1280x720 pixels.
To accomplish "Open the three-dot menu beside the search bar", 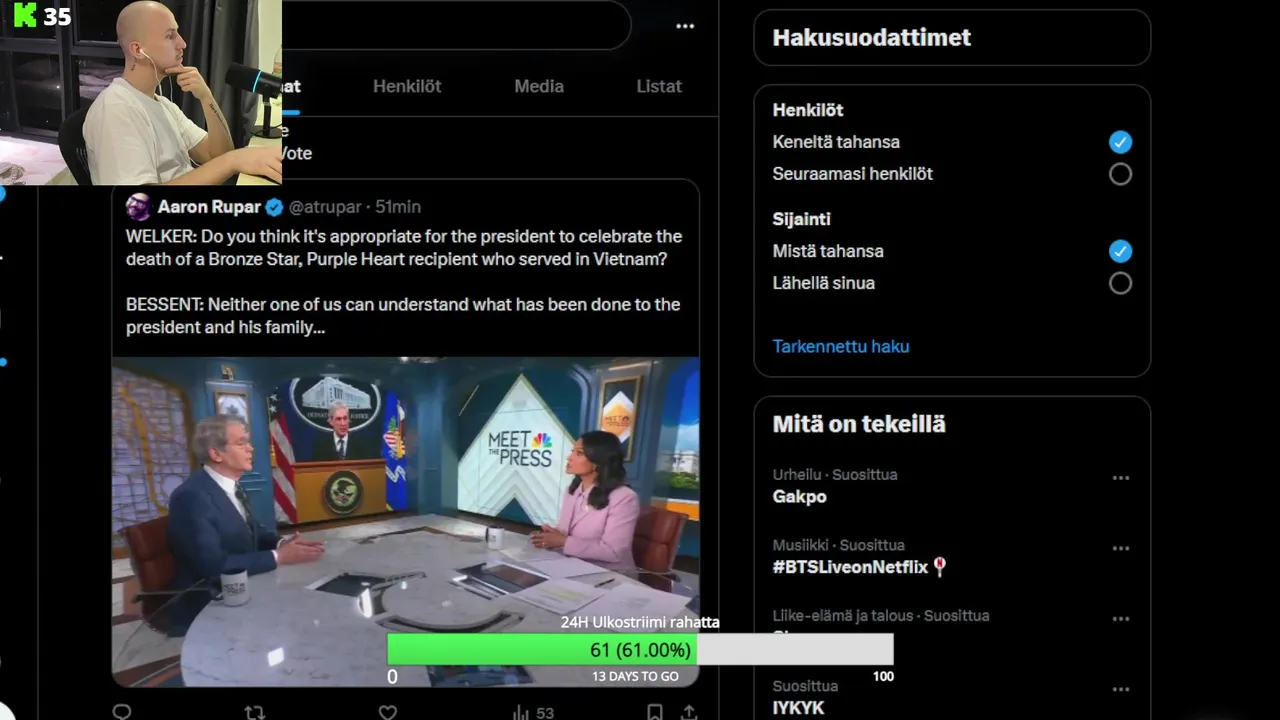I will point(685,26).
